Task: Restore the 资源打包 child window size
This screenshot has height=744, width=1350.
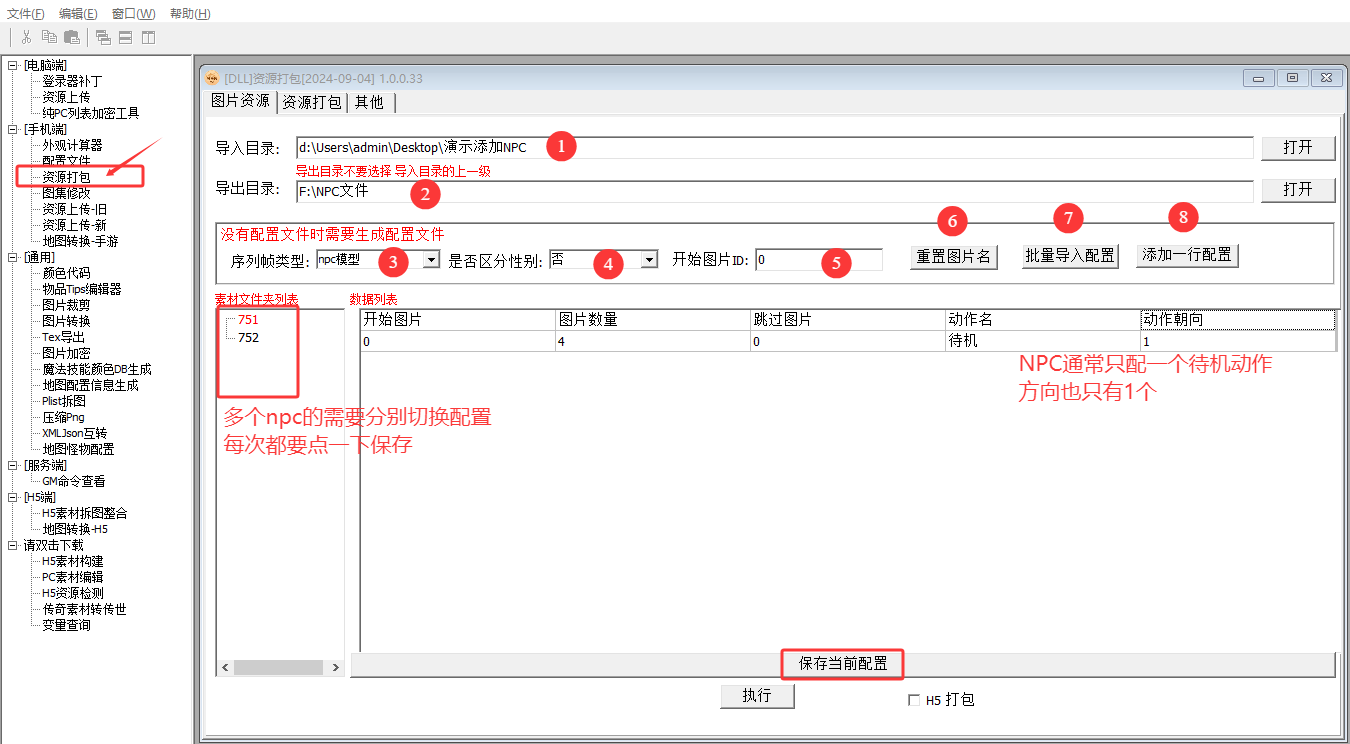Action: [x=1292, y=78]
